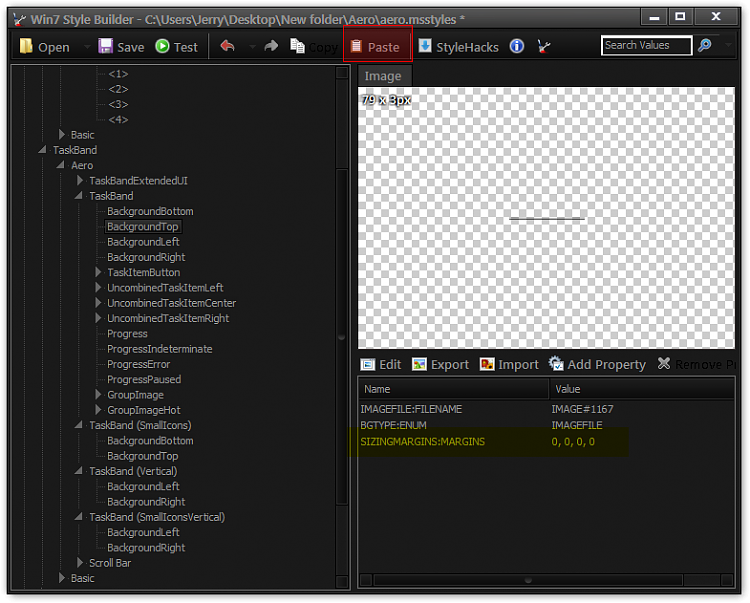This screenshot has height=603, width=750.
Task: Collapse the Aero node
Action: coord(61,165)
